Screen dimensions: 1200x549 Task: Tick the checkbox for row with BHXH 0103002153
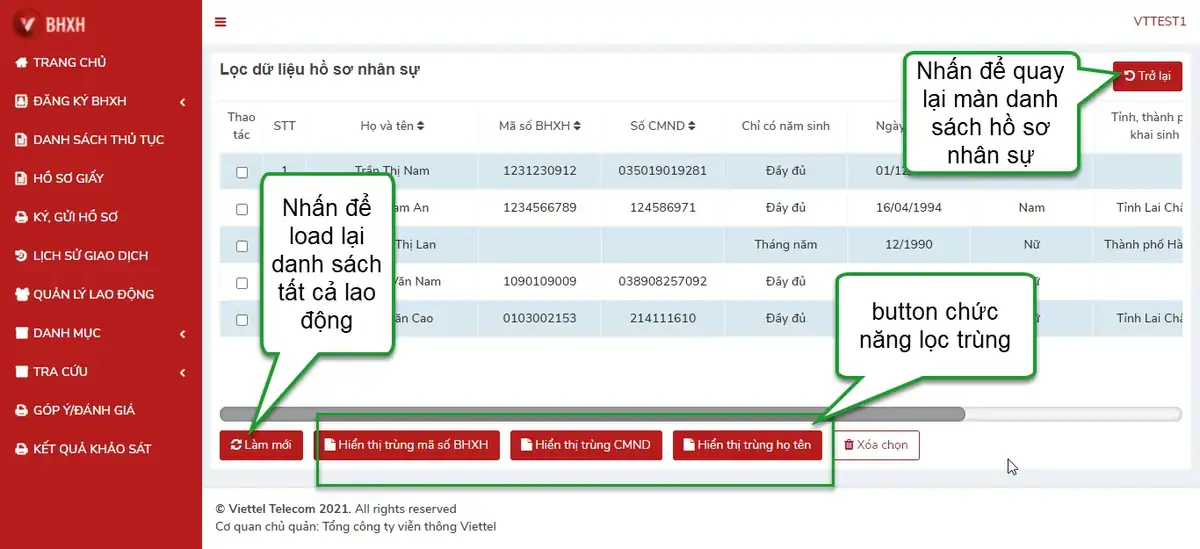pos(242,320)
